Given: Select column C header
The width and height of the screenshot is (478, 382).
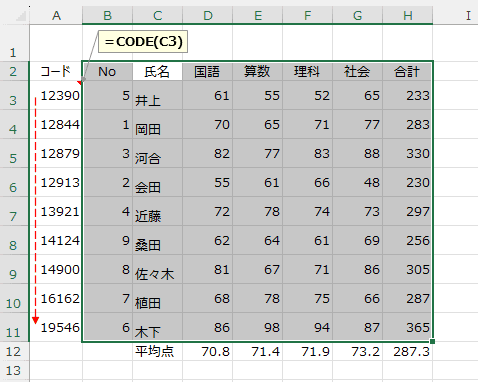Looking at the screenshot, I should click(x=157, y=15).
